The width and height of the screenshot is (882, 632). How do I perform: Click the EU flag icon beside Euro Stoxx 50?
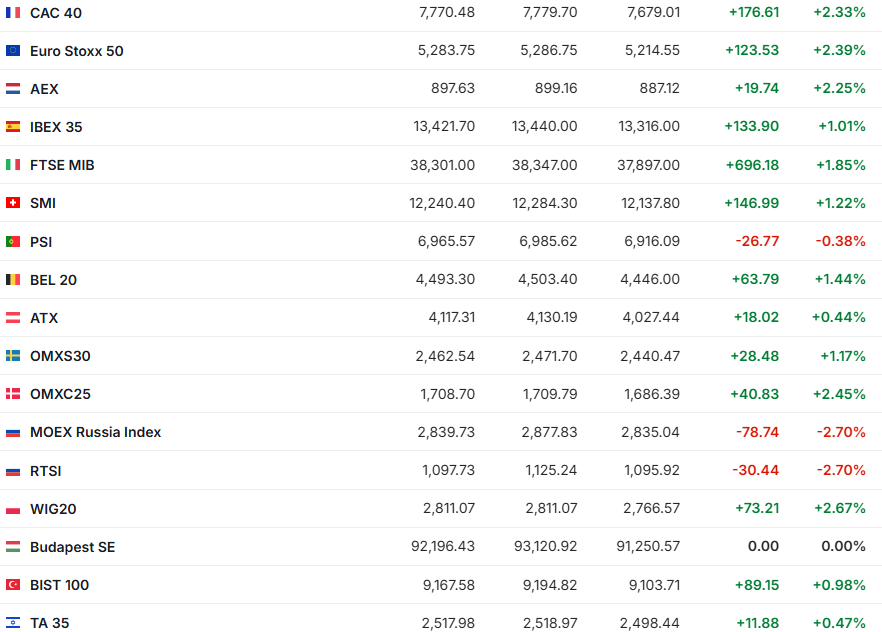point(13,51)
